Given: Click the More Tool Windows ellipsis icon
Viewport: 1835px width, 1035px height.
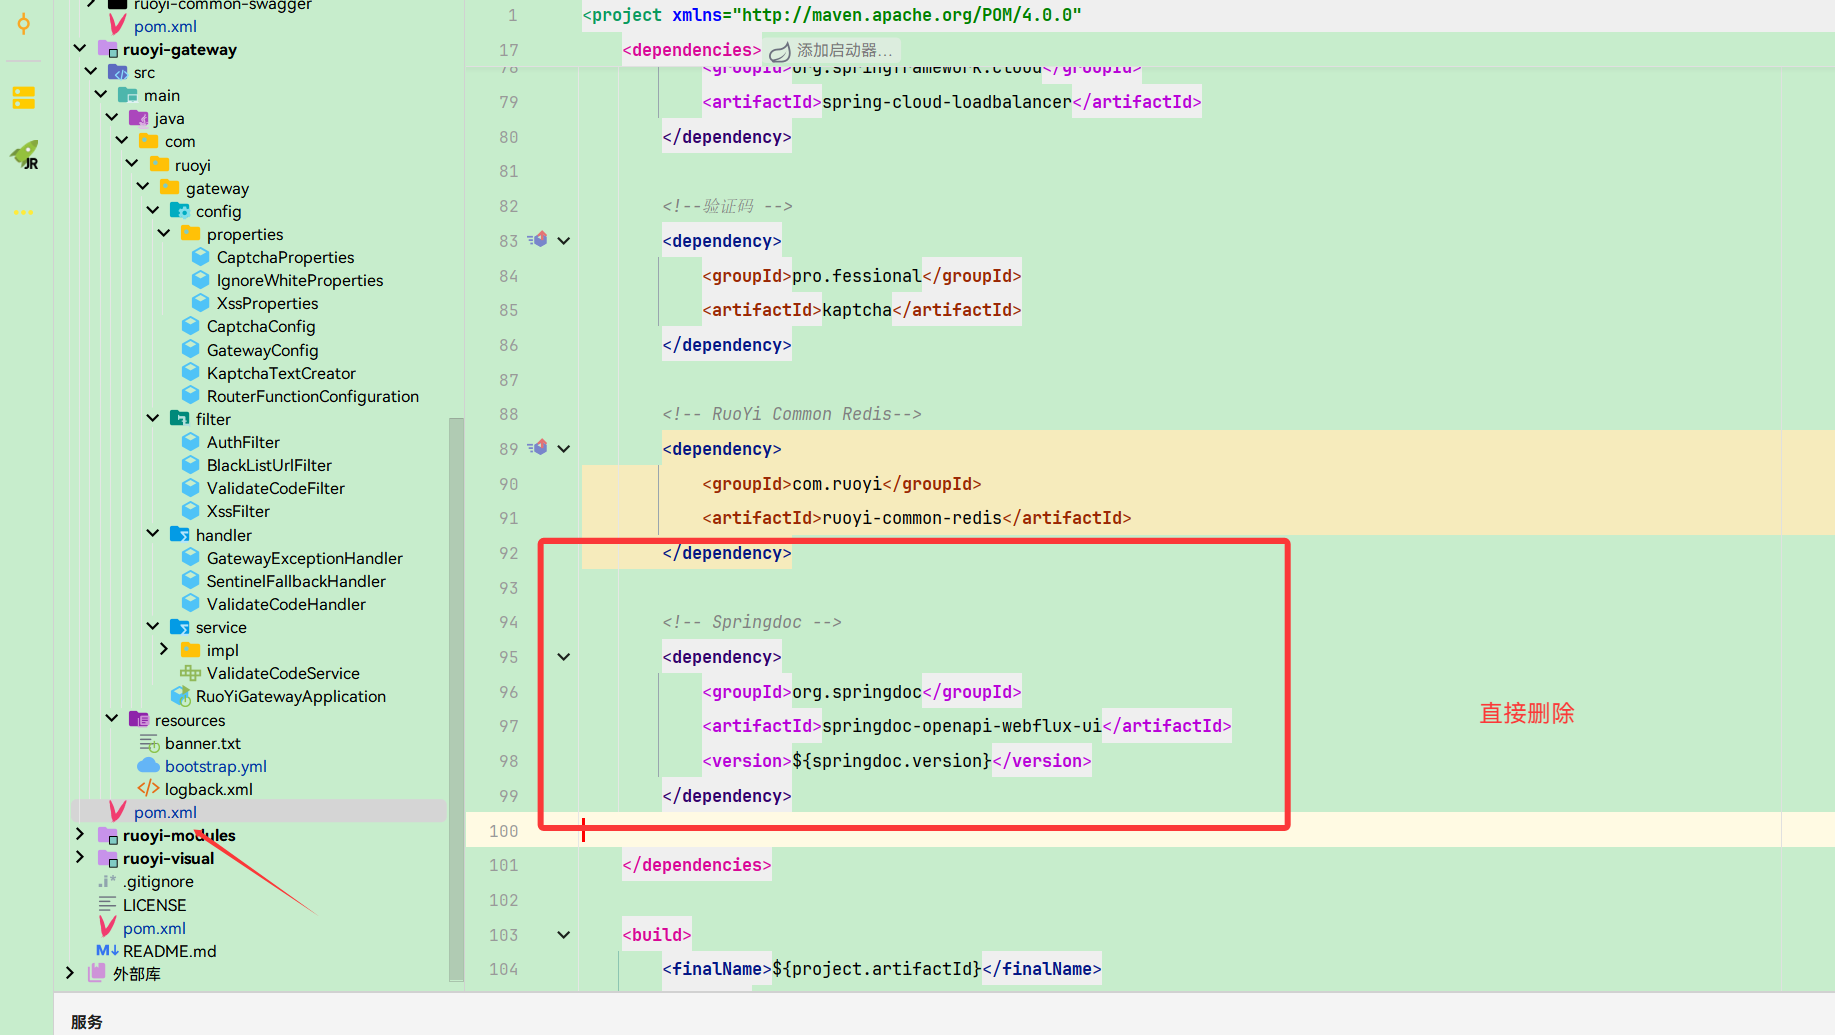Looking at the screenshot, I should point(23,212).
